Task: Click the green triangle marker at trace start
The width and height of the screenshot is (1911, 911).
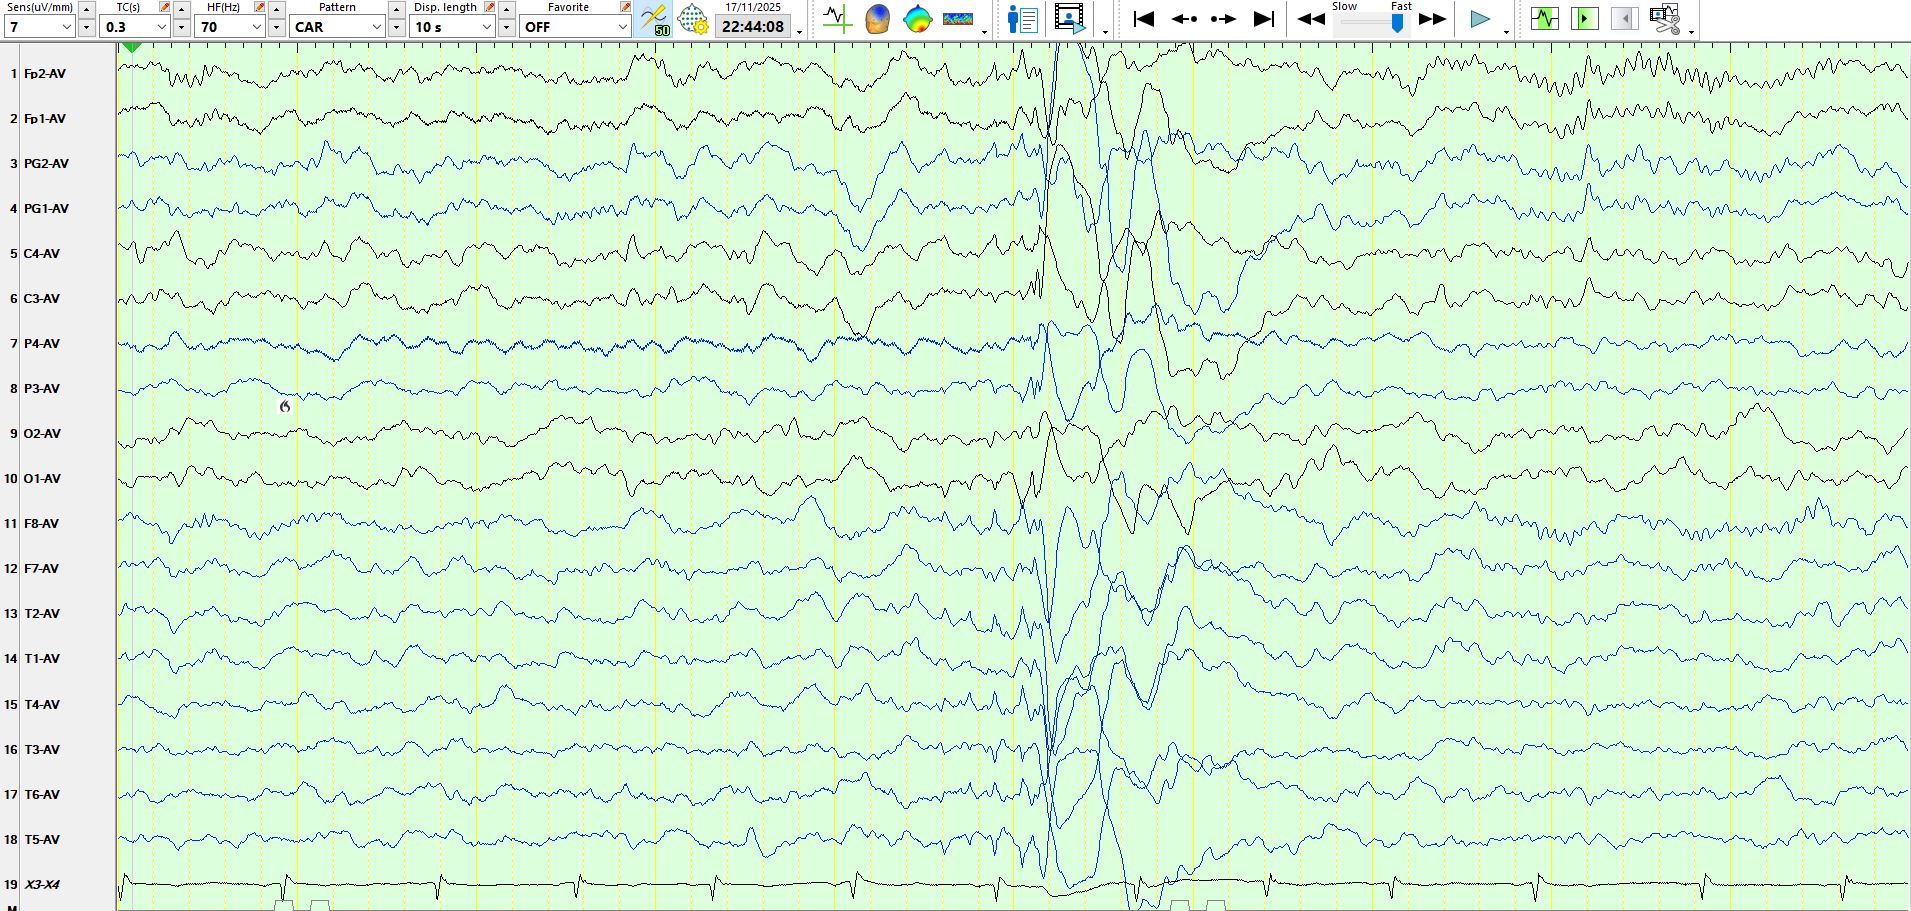Action: click(132, 47)
